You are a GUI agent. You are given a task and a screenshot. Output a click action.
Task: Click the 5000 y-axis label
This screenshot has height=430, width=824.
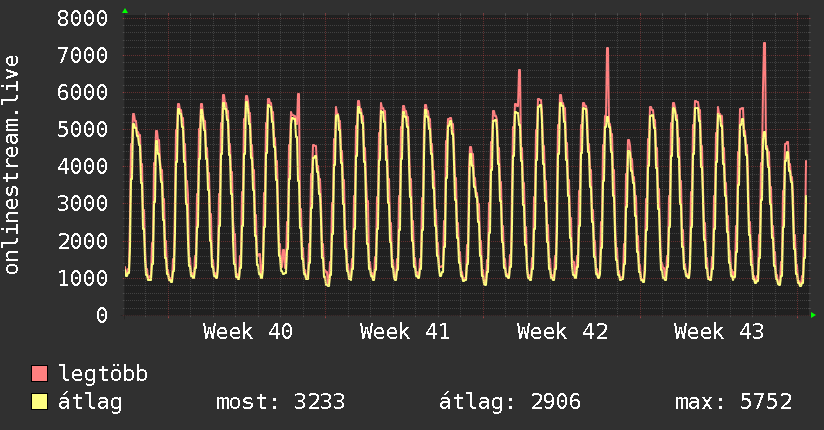coord(83,129)
